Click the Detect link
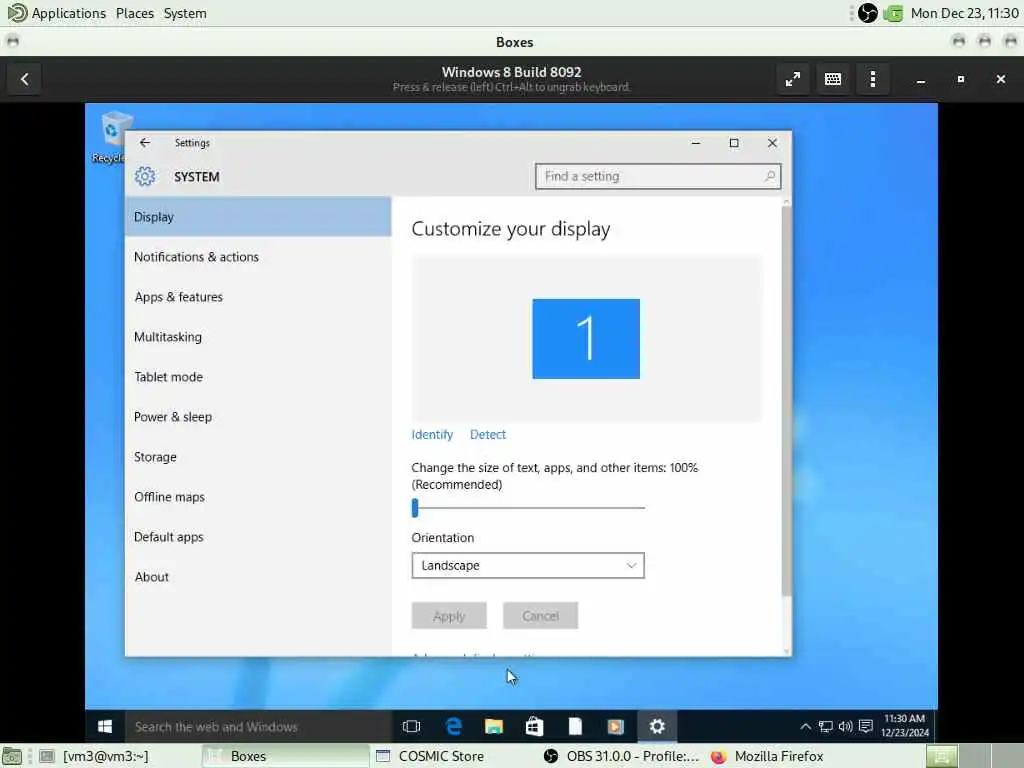The width and height of the screenshot is (1024, 768). tap(488, 435)
